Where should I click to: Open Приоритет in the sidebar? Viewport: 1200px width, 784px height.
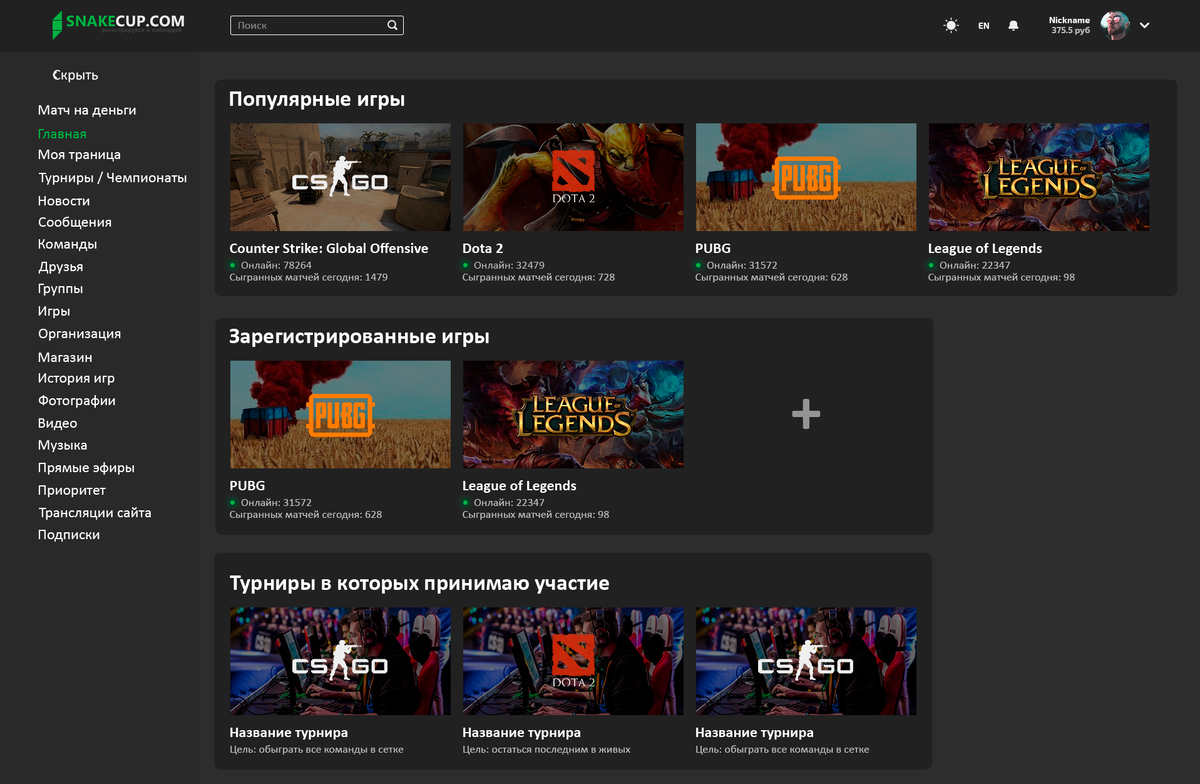72,490
